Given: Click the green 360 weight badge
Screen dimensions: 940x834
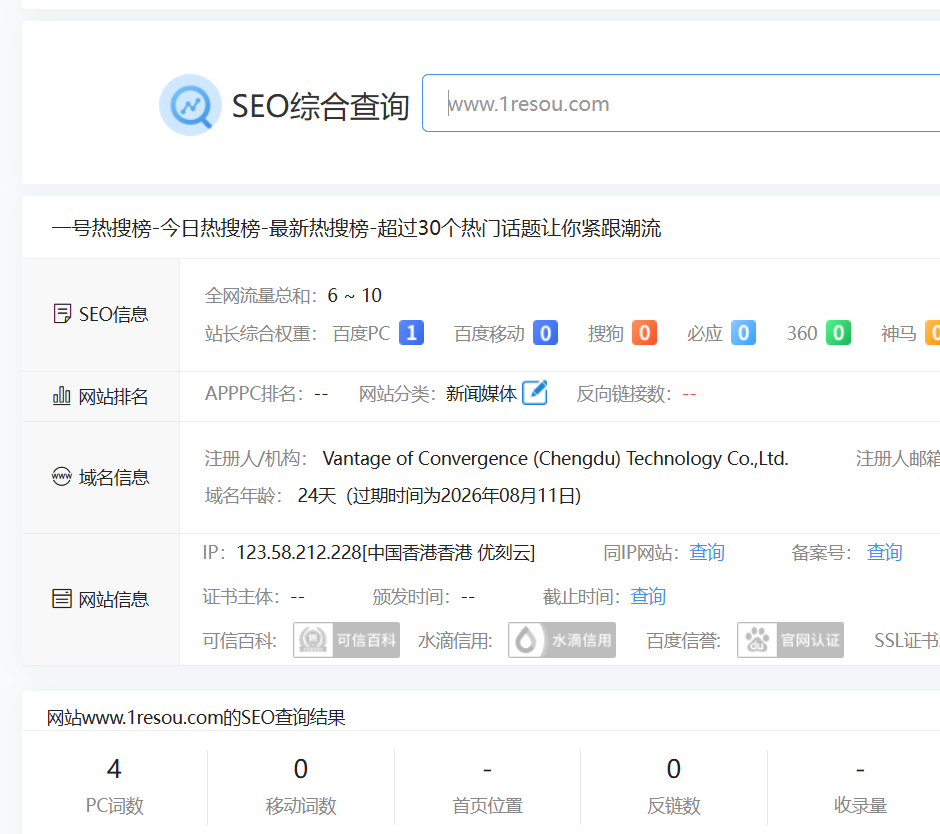Looking at the screenshot, I should point(838,333).
